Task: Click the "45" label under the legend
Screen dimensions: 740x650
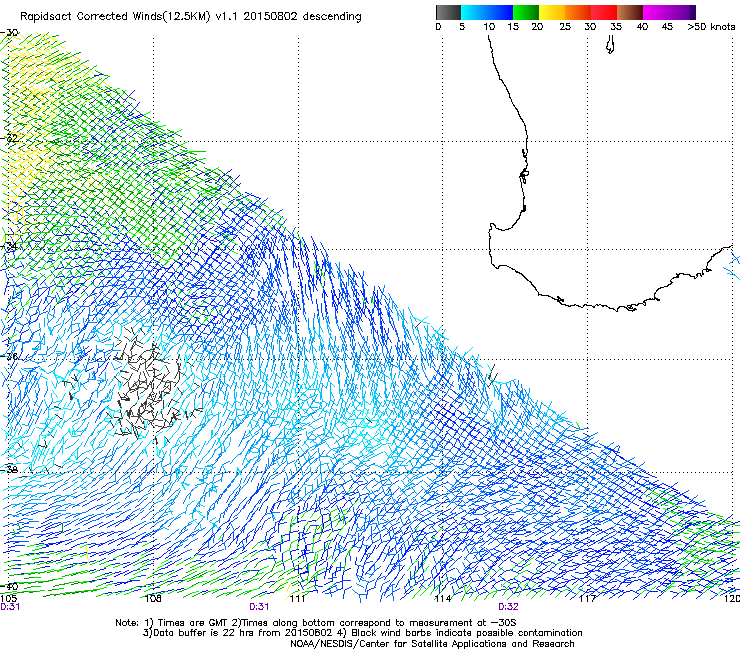Action: click(667, 27)
